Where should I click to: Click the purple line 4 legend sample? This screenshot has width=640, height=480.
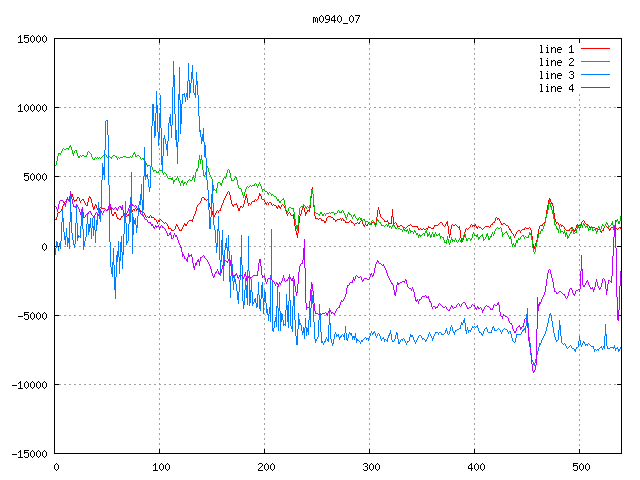coord(596,88)
